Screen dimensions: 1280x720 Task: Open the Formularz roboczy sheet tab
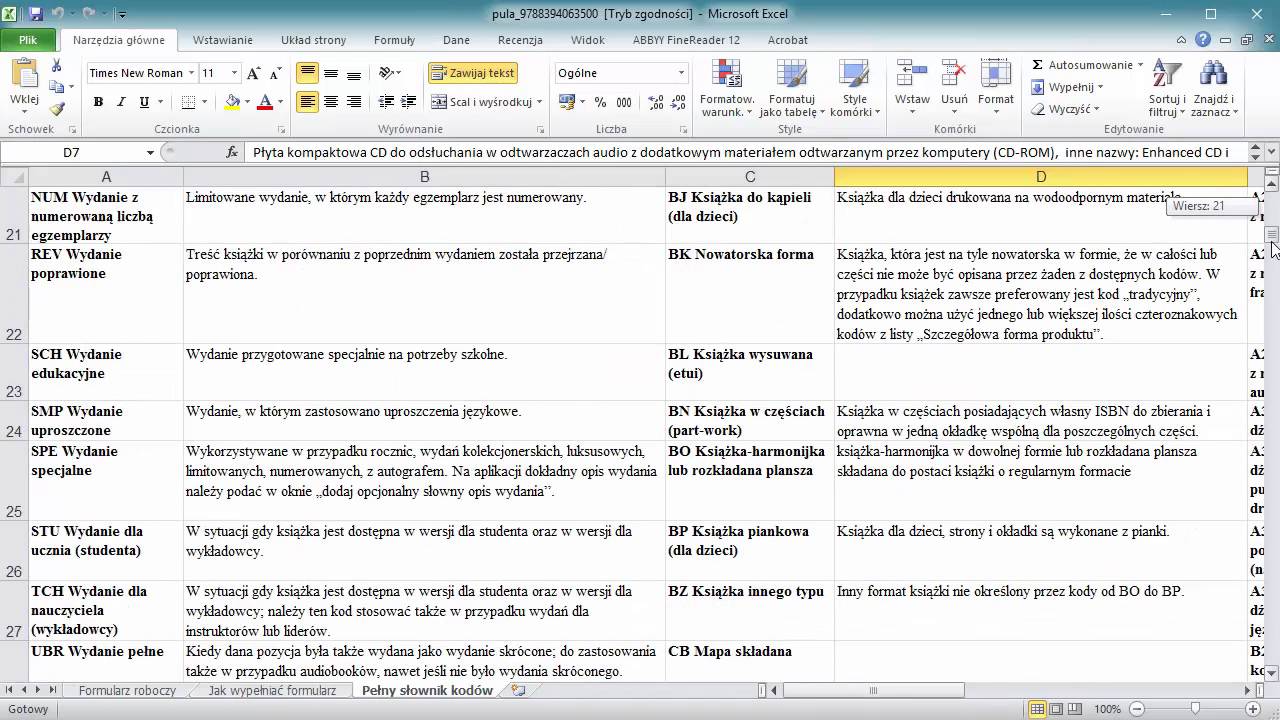click(x=127, y=690)
